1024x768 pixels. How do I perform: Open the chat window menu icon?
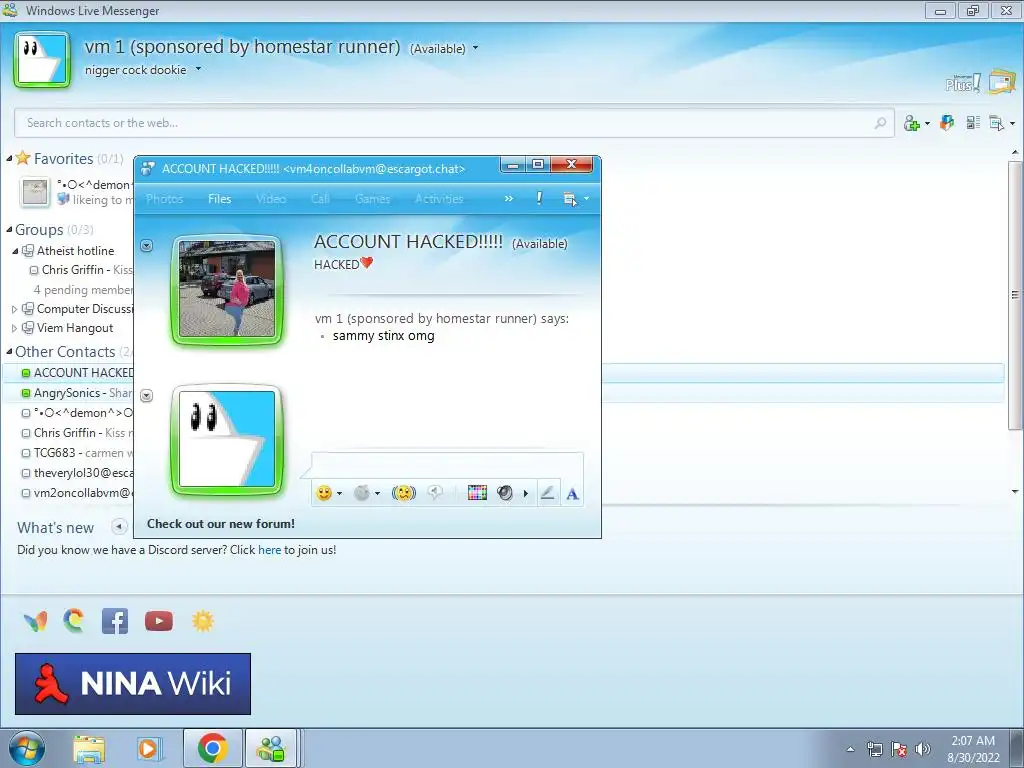(570, 199)
